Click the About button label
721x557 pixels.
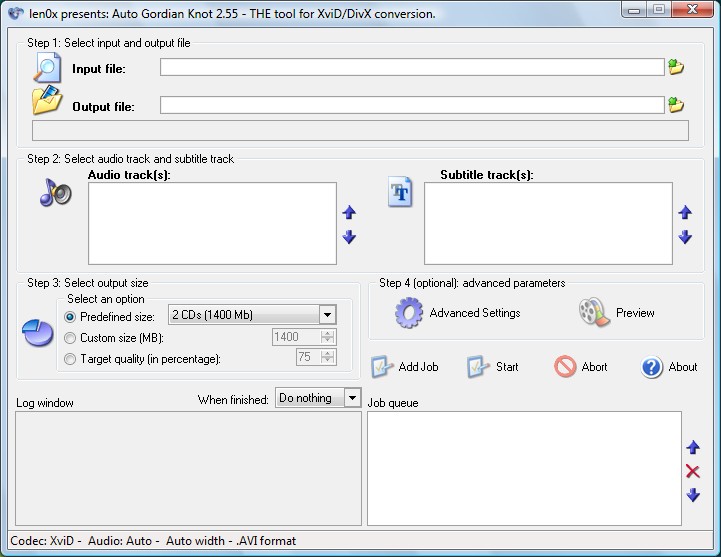[x=683, y=367]
